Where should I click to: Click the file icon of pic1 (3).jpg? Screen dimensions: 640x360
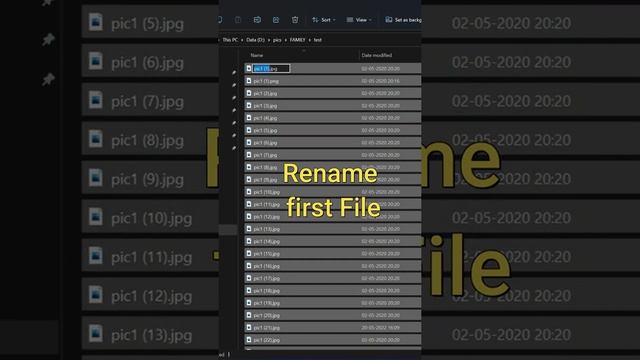click(x=249, y=105)
